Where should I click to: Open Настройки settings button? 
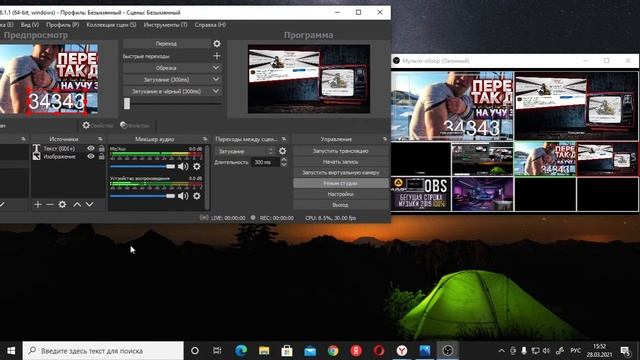(x=340, y=194)
